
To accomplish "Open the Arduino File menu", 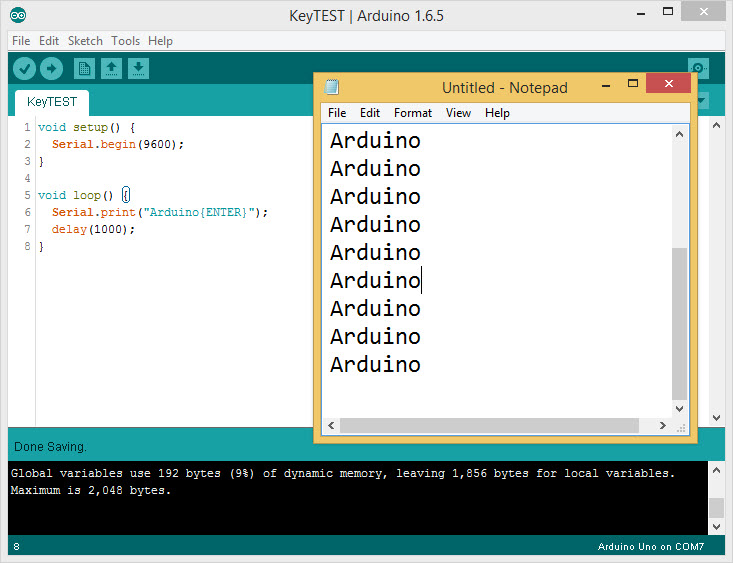I will [x=21, y=41].
